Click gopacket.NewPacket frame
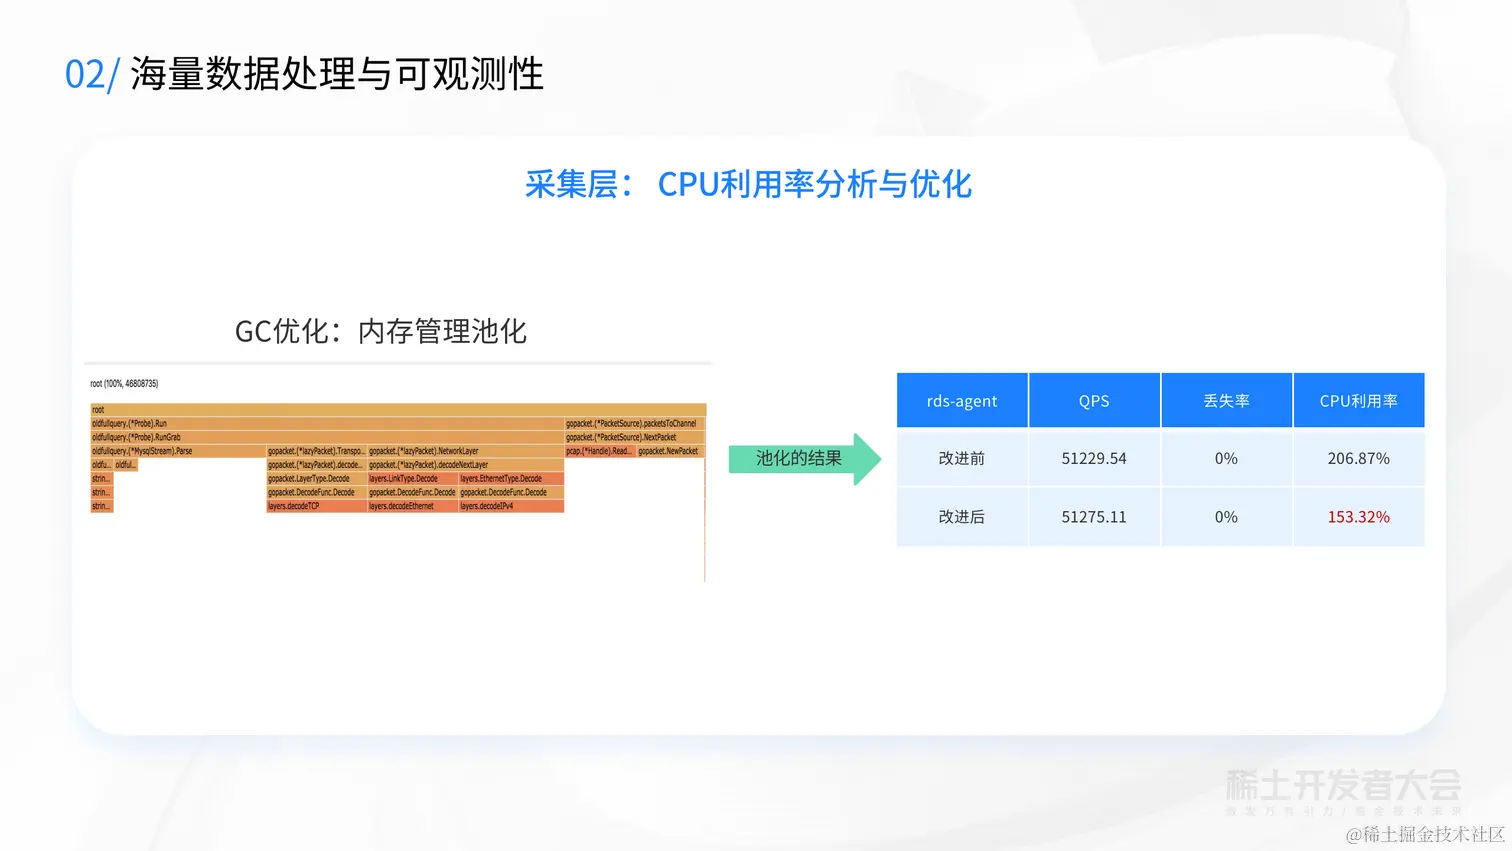This screenshot has width=1512, height=851. click(x=670, y=451)
